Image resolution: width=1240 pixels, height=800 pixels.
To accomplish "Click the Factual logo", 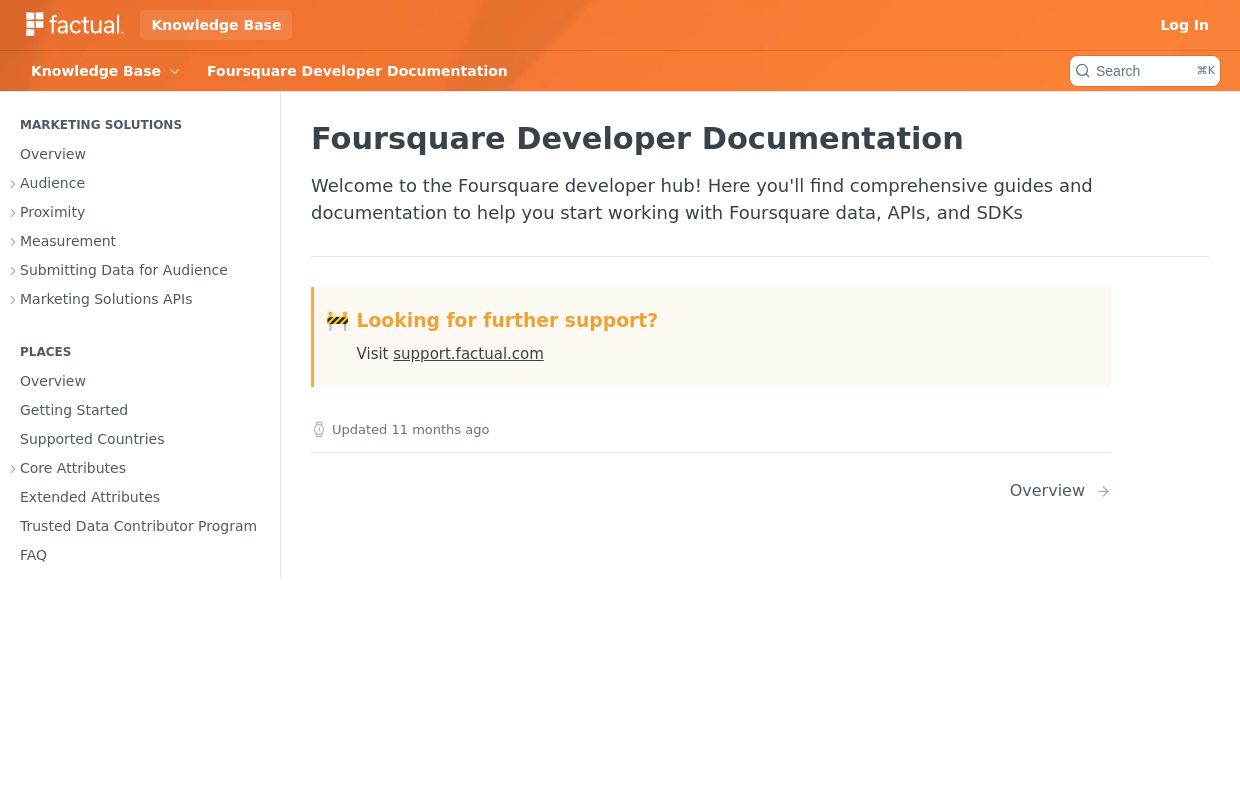I will click(75, 24).
